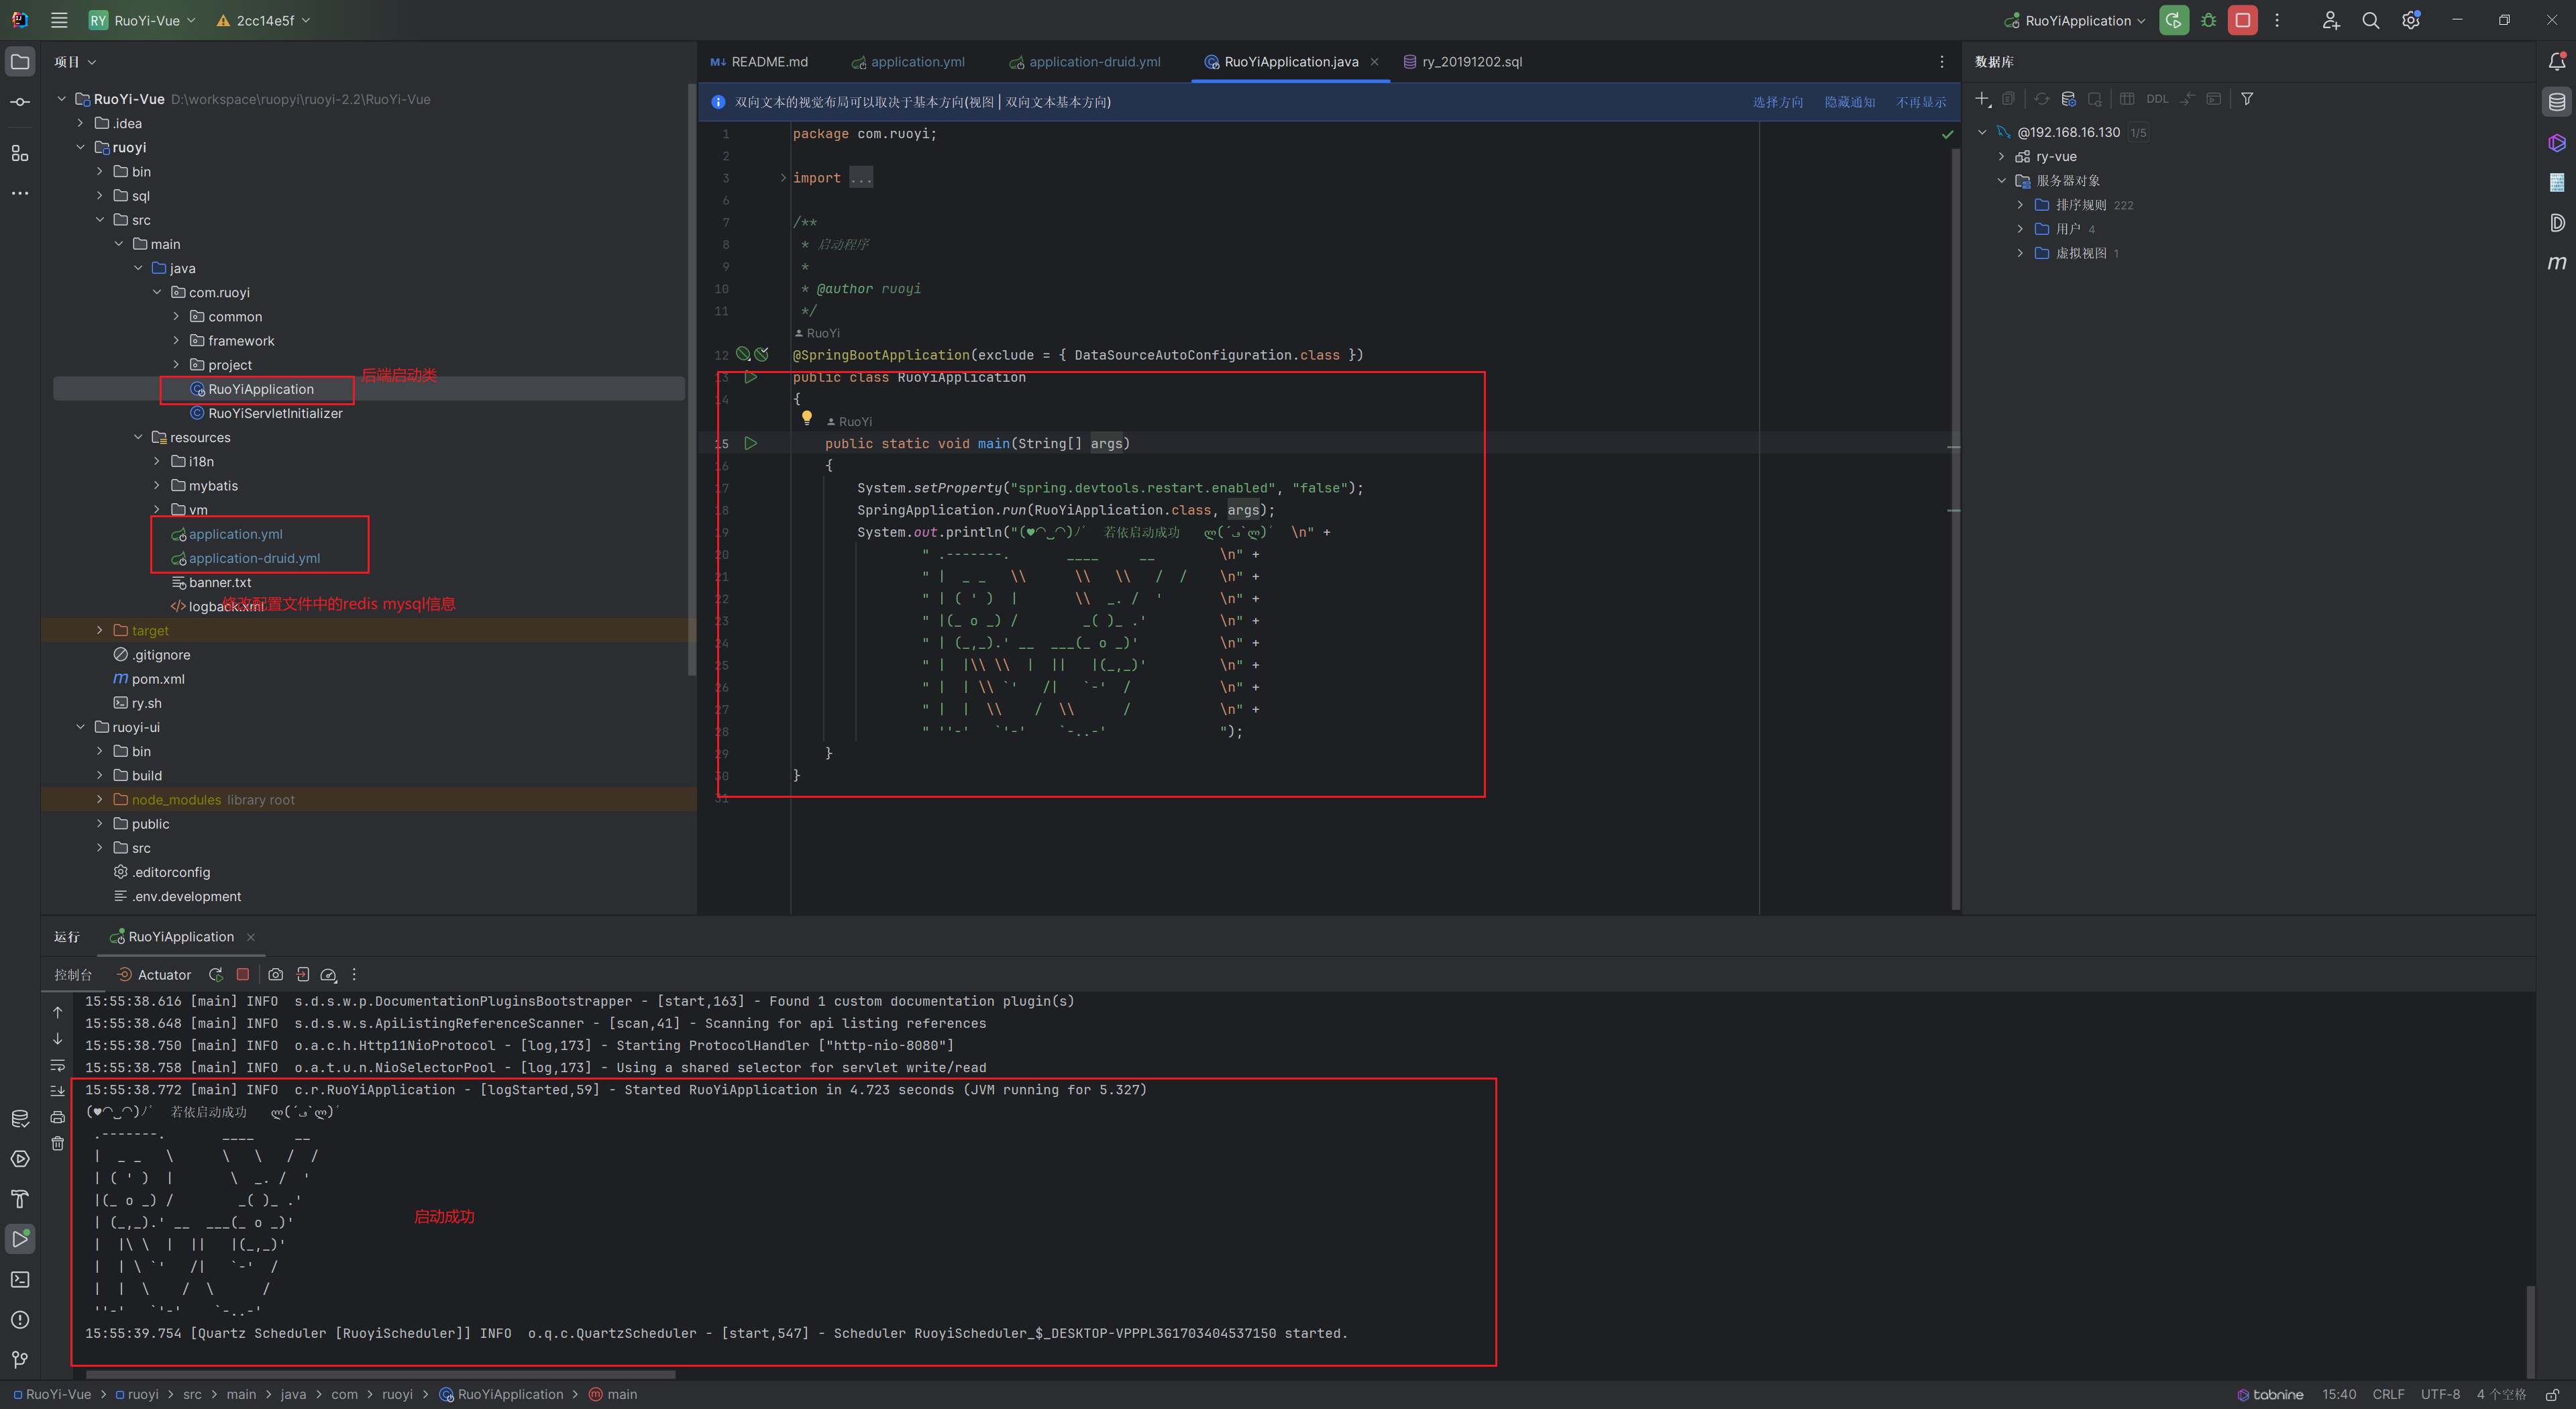Screen dimensions: 2576x1409
Task: Rerun application in Run panel toolbar
Action: click(215, 974)
